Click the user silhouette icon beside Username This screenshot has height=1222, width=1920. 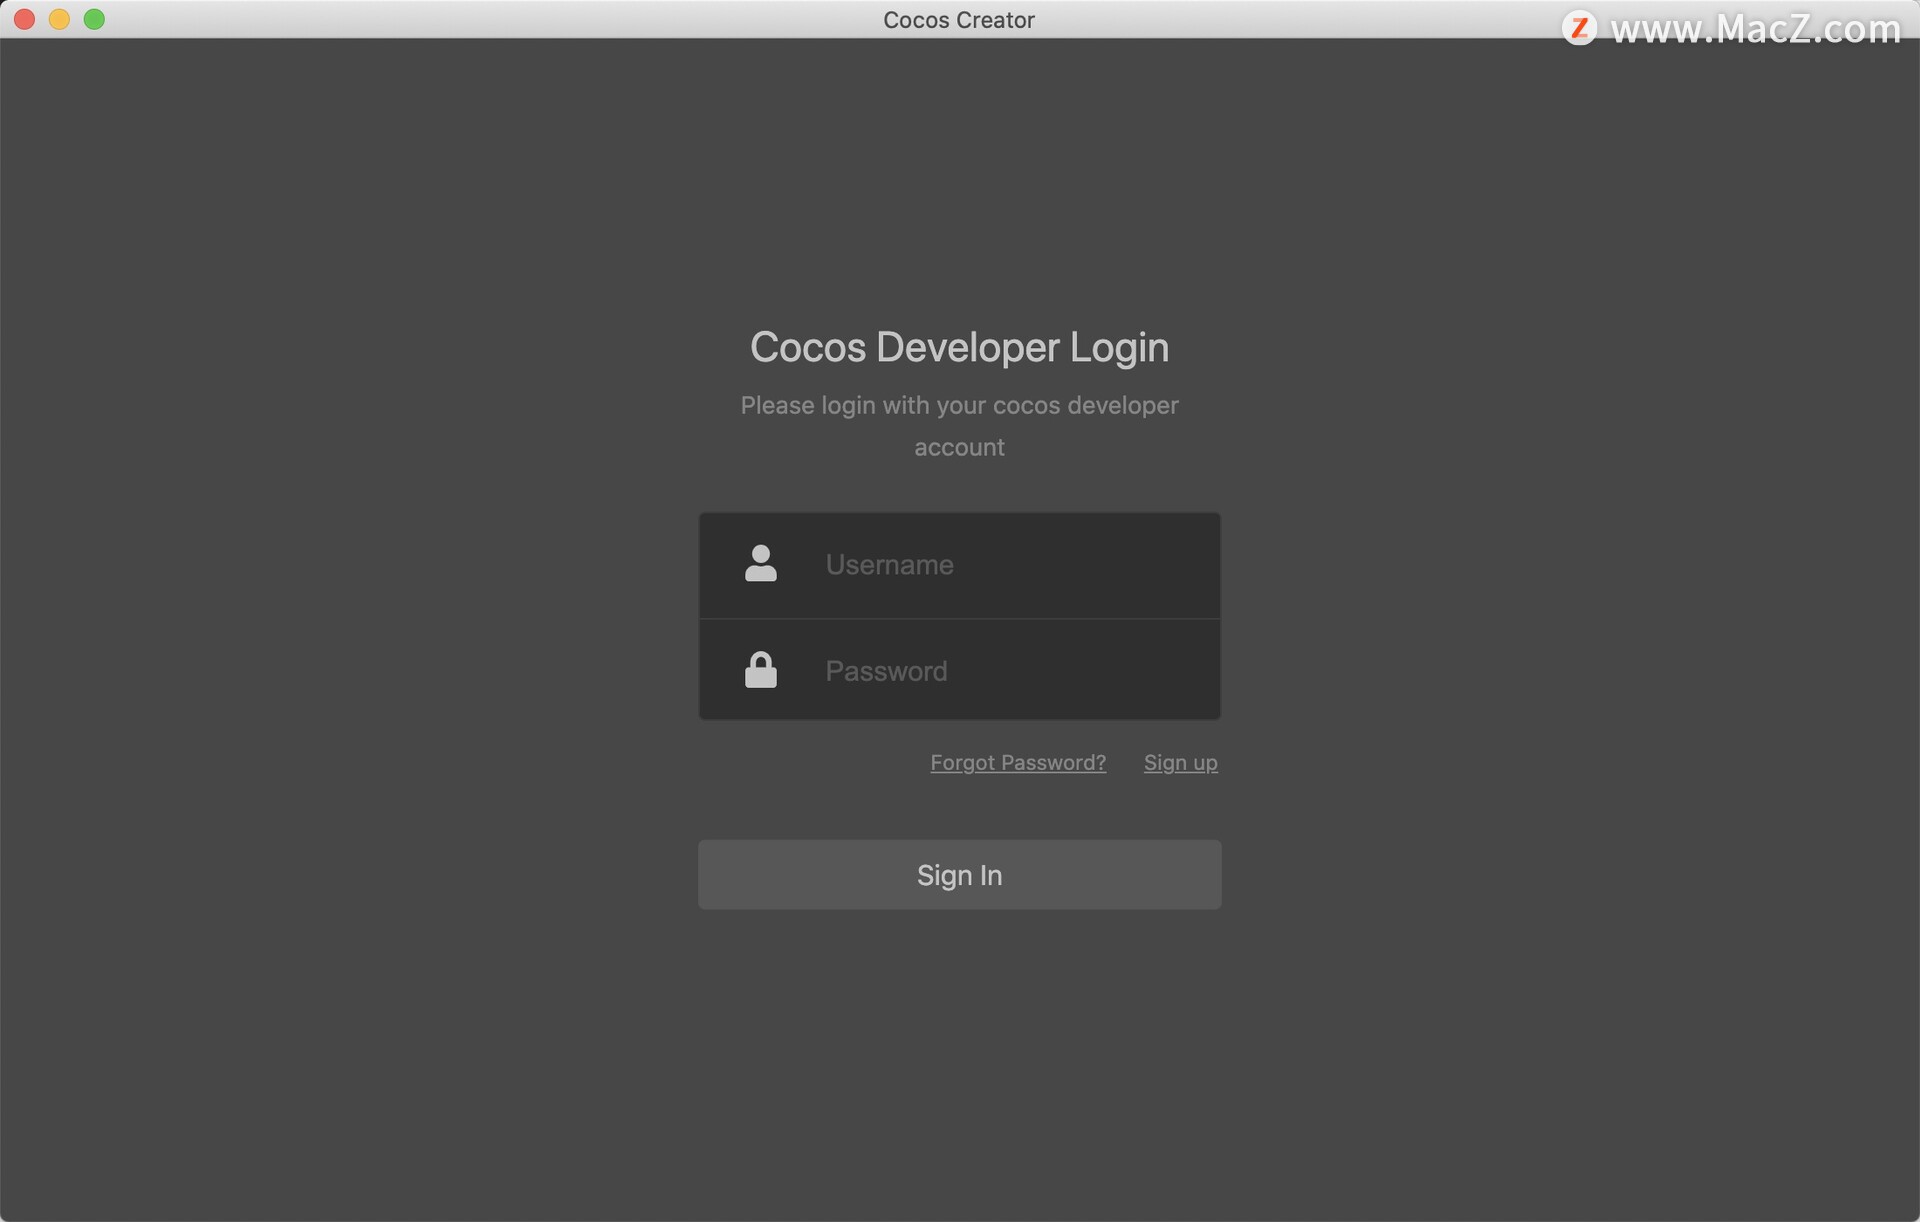pyautogui.click(x=760, y=563)
